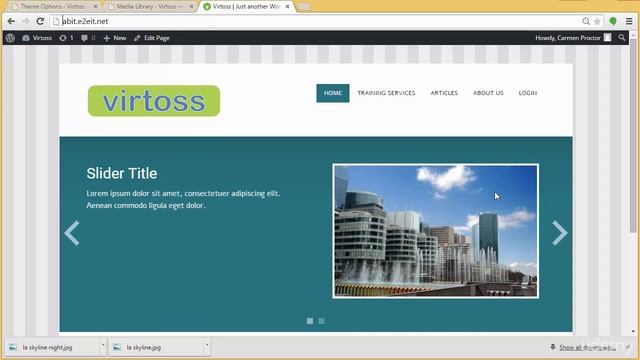Close the active Virtoss tab
The image size is (640, 360).
pyautogui.click(x=287, y=7)
